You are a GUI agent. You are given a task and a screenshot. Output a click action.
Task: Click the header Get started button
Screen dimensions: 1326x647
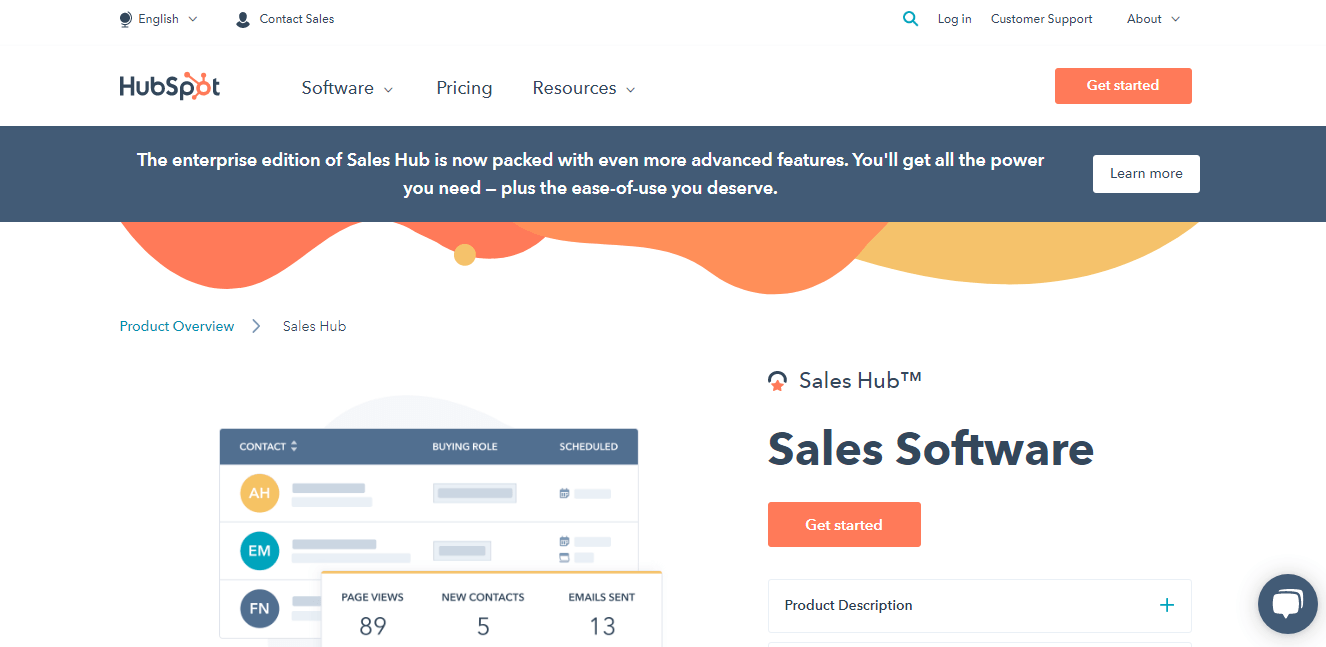1123,86
